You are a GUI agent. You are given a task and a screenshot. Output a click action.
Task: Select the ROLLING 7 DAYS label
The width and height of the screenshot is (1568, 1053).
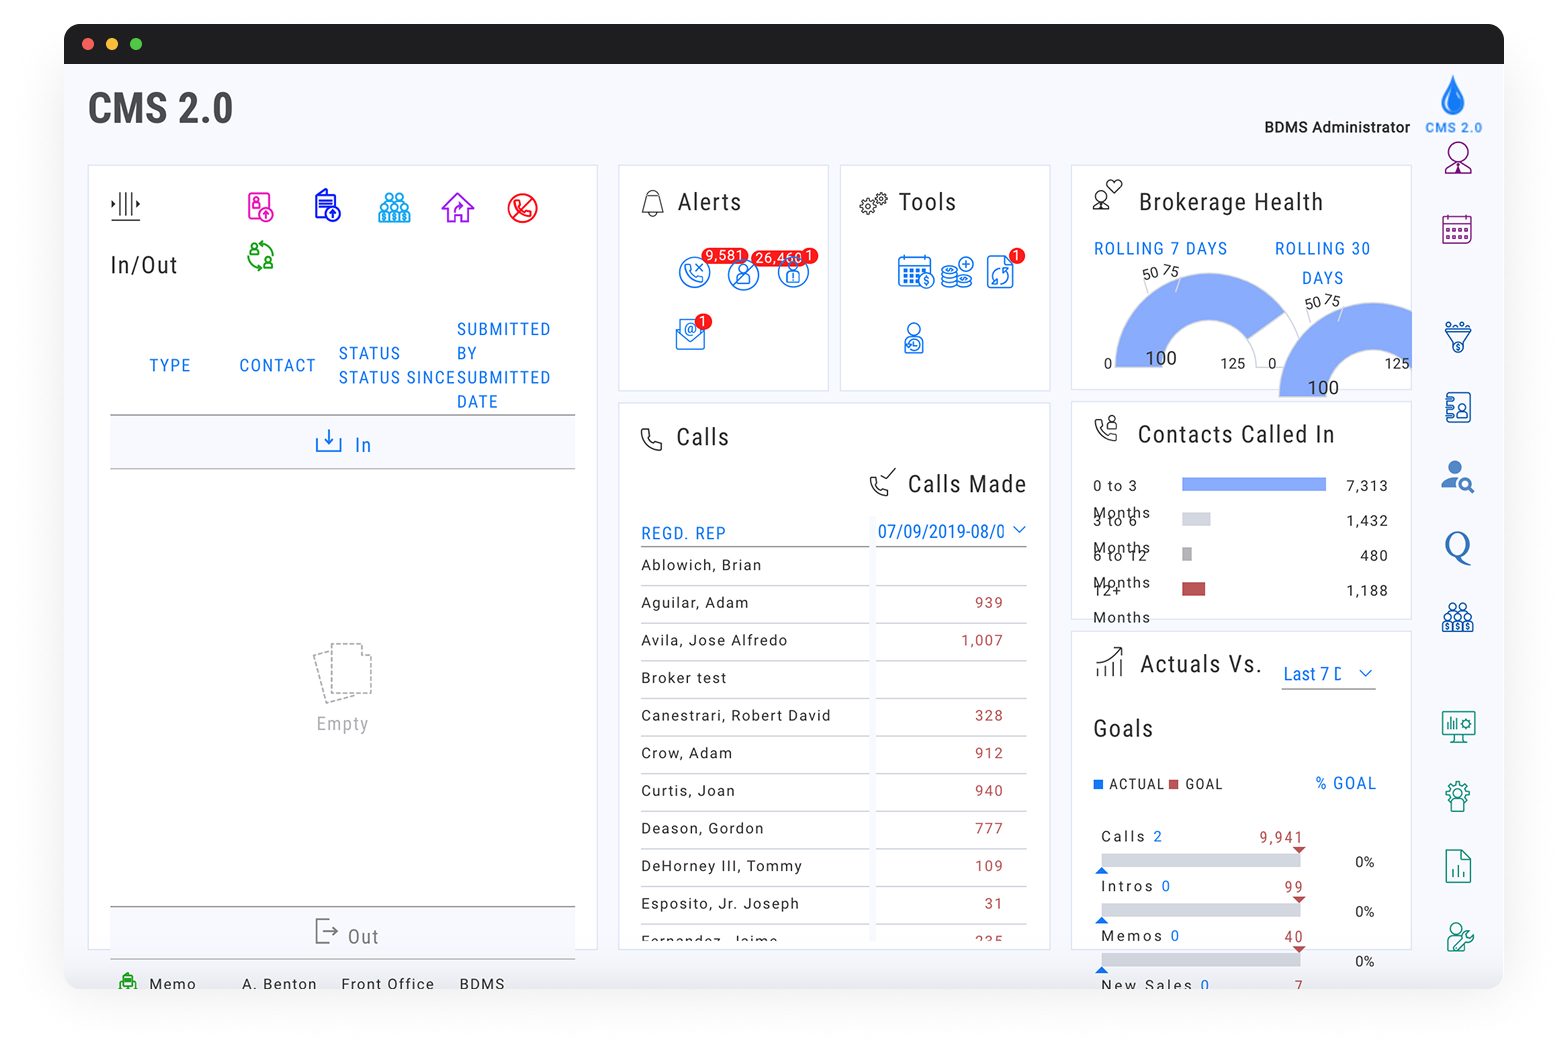tap(1160, 249)
